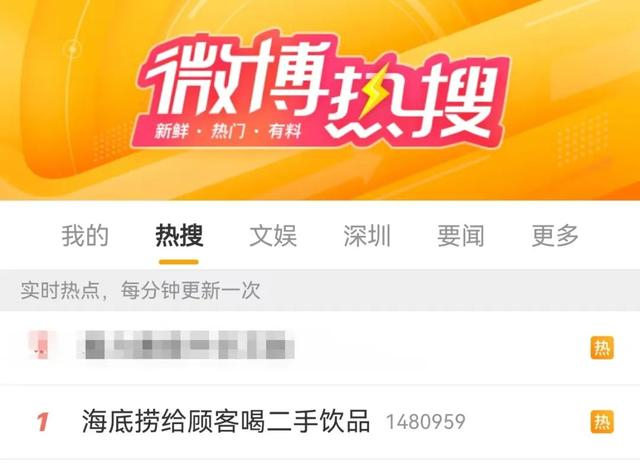The width and height of the screenshot is (640, 468).
Task: Click the red rank number 1
Action: click(x=43, y=422)
